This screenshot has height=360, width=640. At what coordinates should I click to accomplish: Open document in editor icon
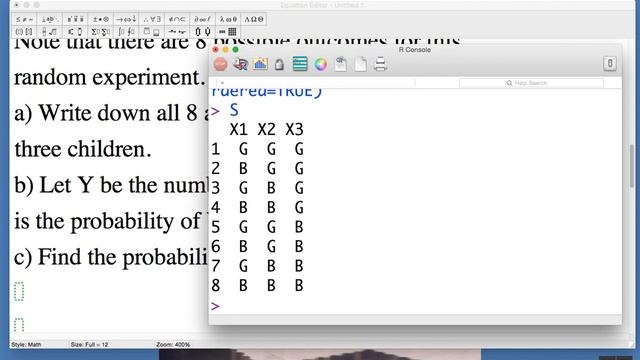click(340, 64)
